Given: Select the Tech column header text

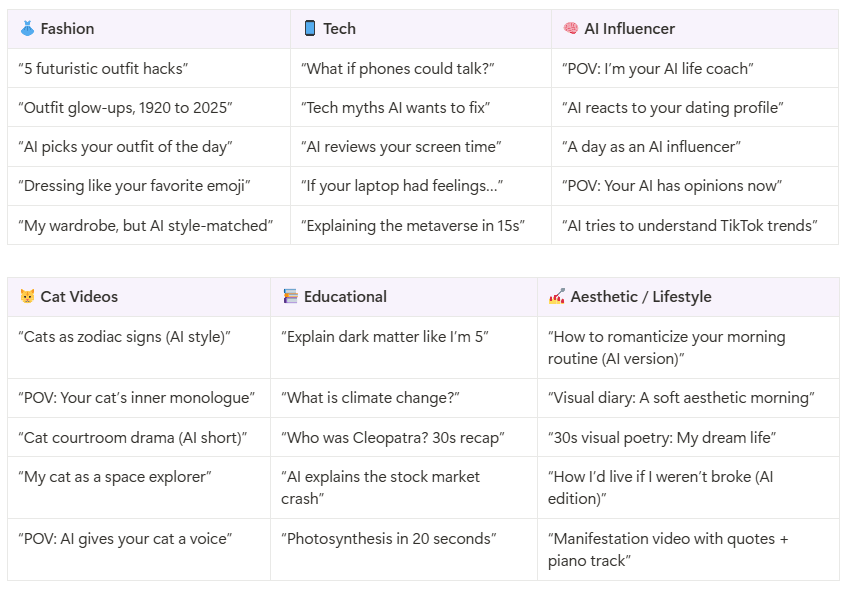Looking at the screenshot, I should click(x=339, y=29).
